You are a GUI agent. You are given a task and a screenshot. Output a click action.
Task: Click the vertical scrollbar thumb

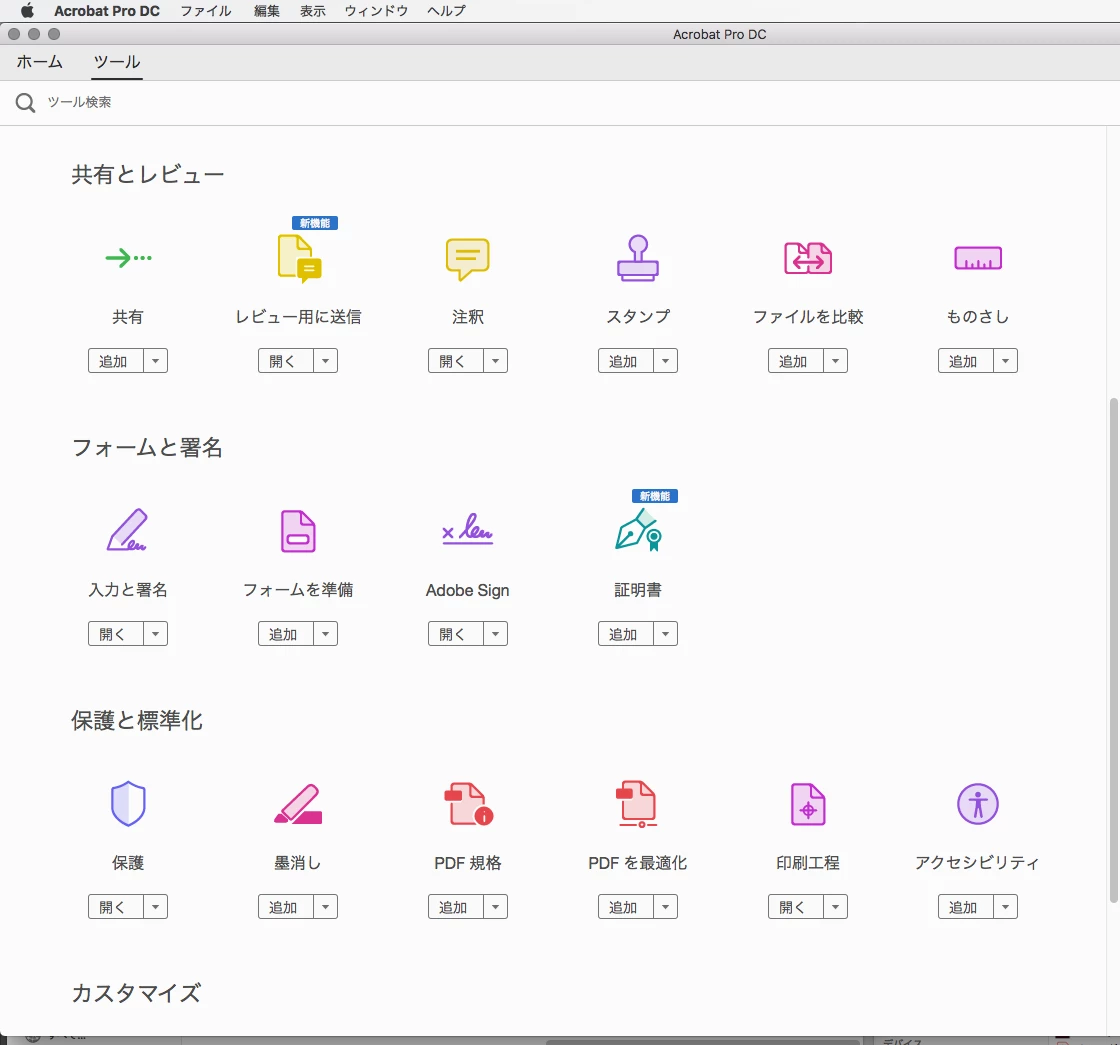1114,650
